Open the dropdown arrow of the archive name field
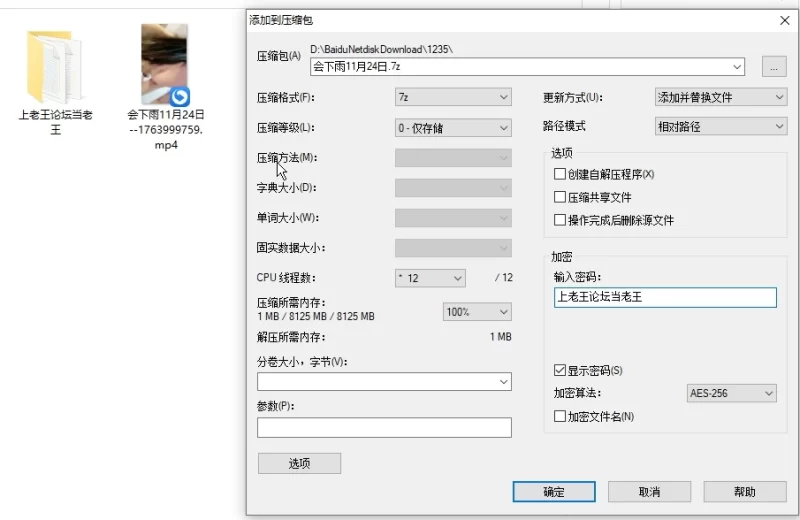800x520 pixels. (x=737, y=67)
